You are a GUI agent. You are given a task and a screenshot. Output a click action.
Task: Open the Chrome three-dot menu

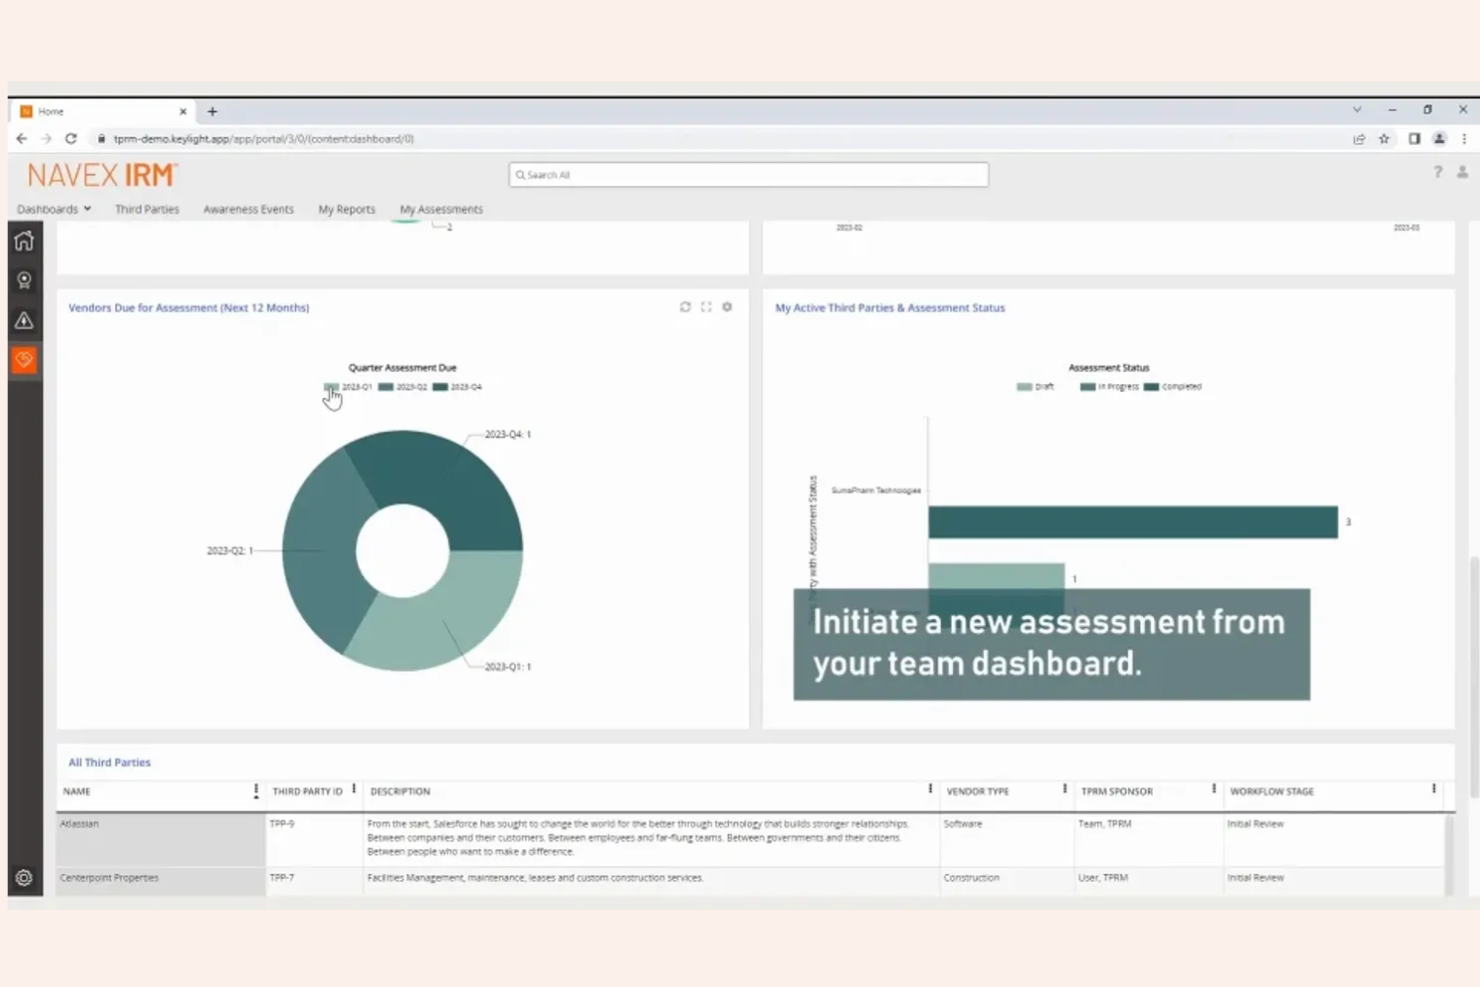(1464, 139)
